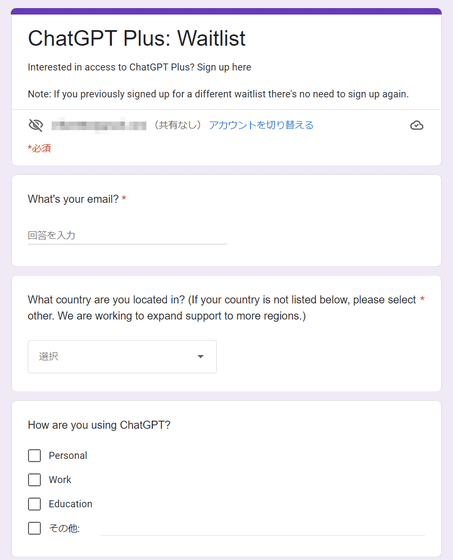Click the ChatGPT Plus: Waitlist title
The image size is (453, 560).
[137, 38]
